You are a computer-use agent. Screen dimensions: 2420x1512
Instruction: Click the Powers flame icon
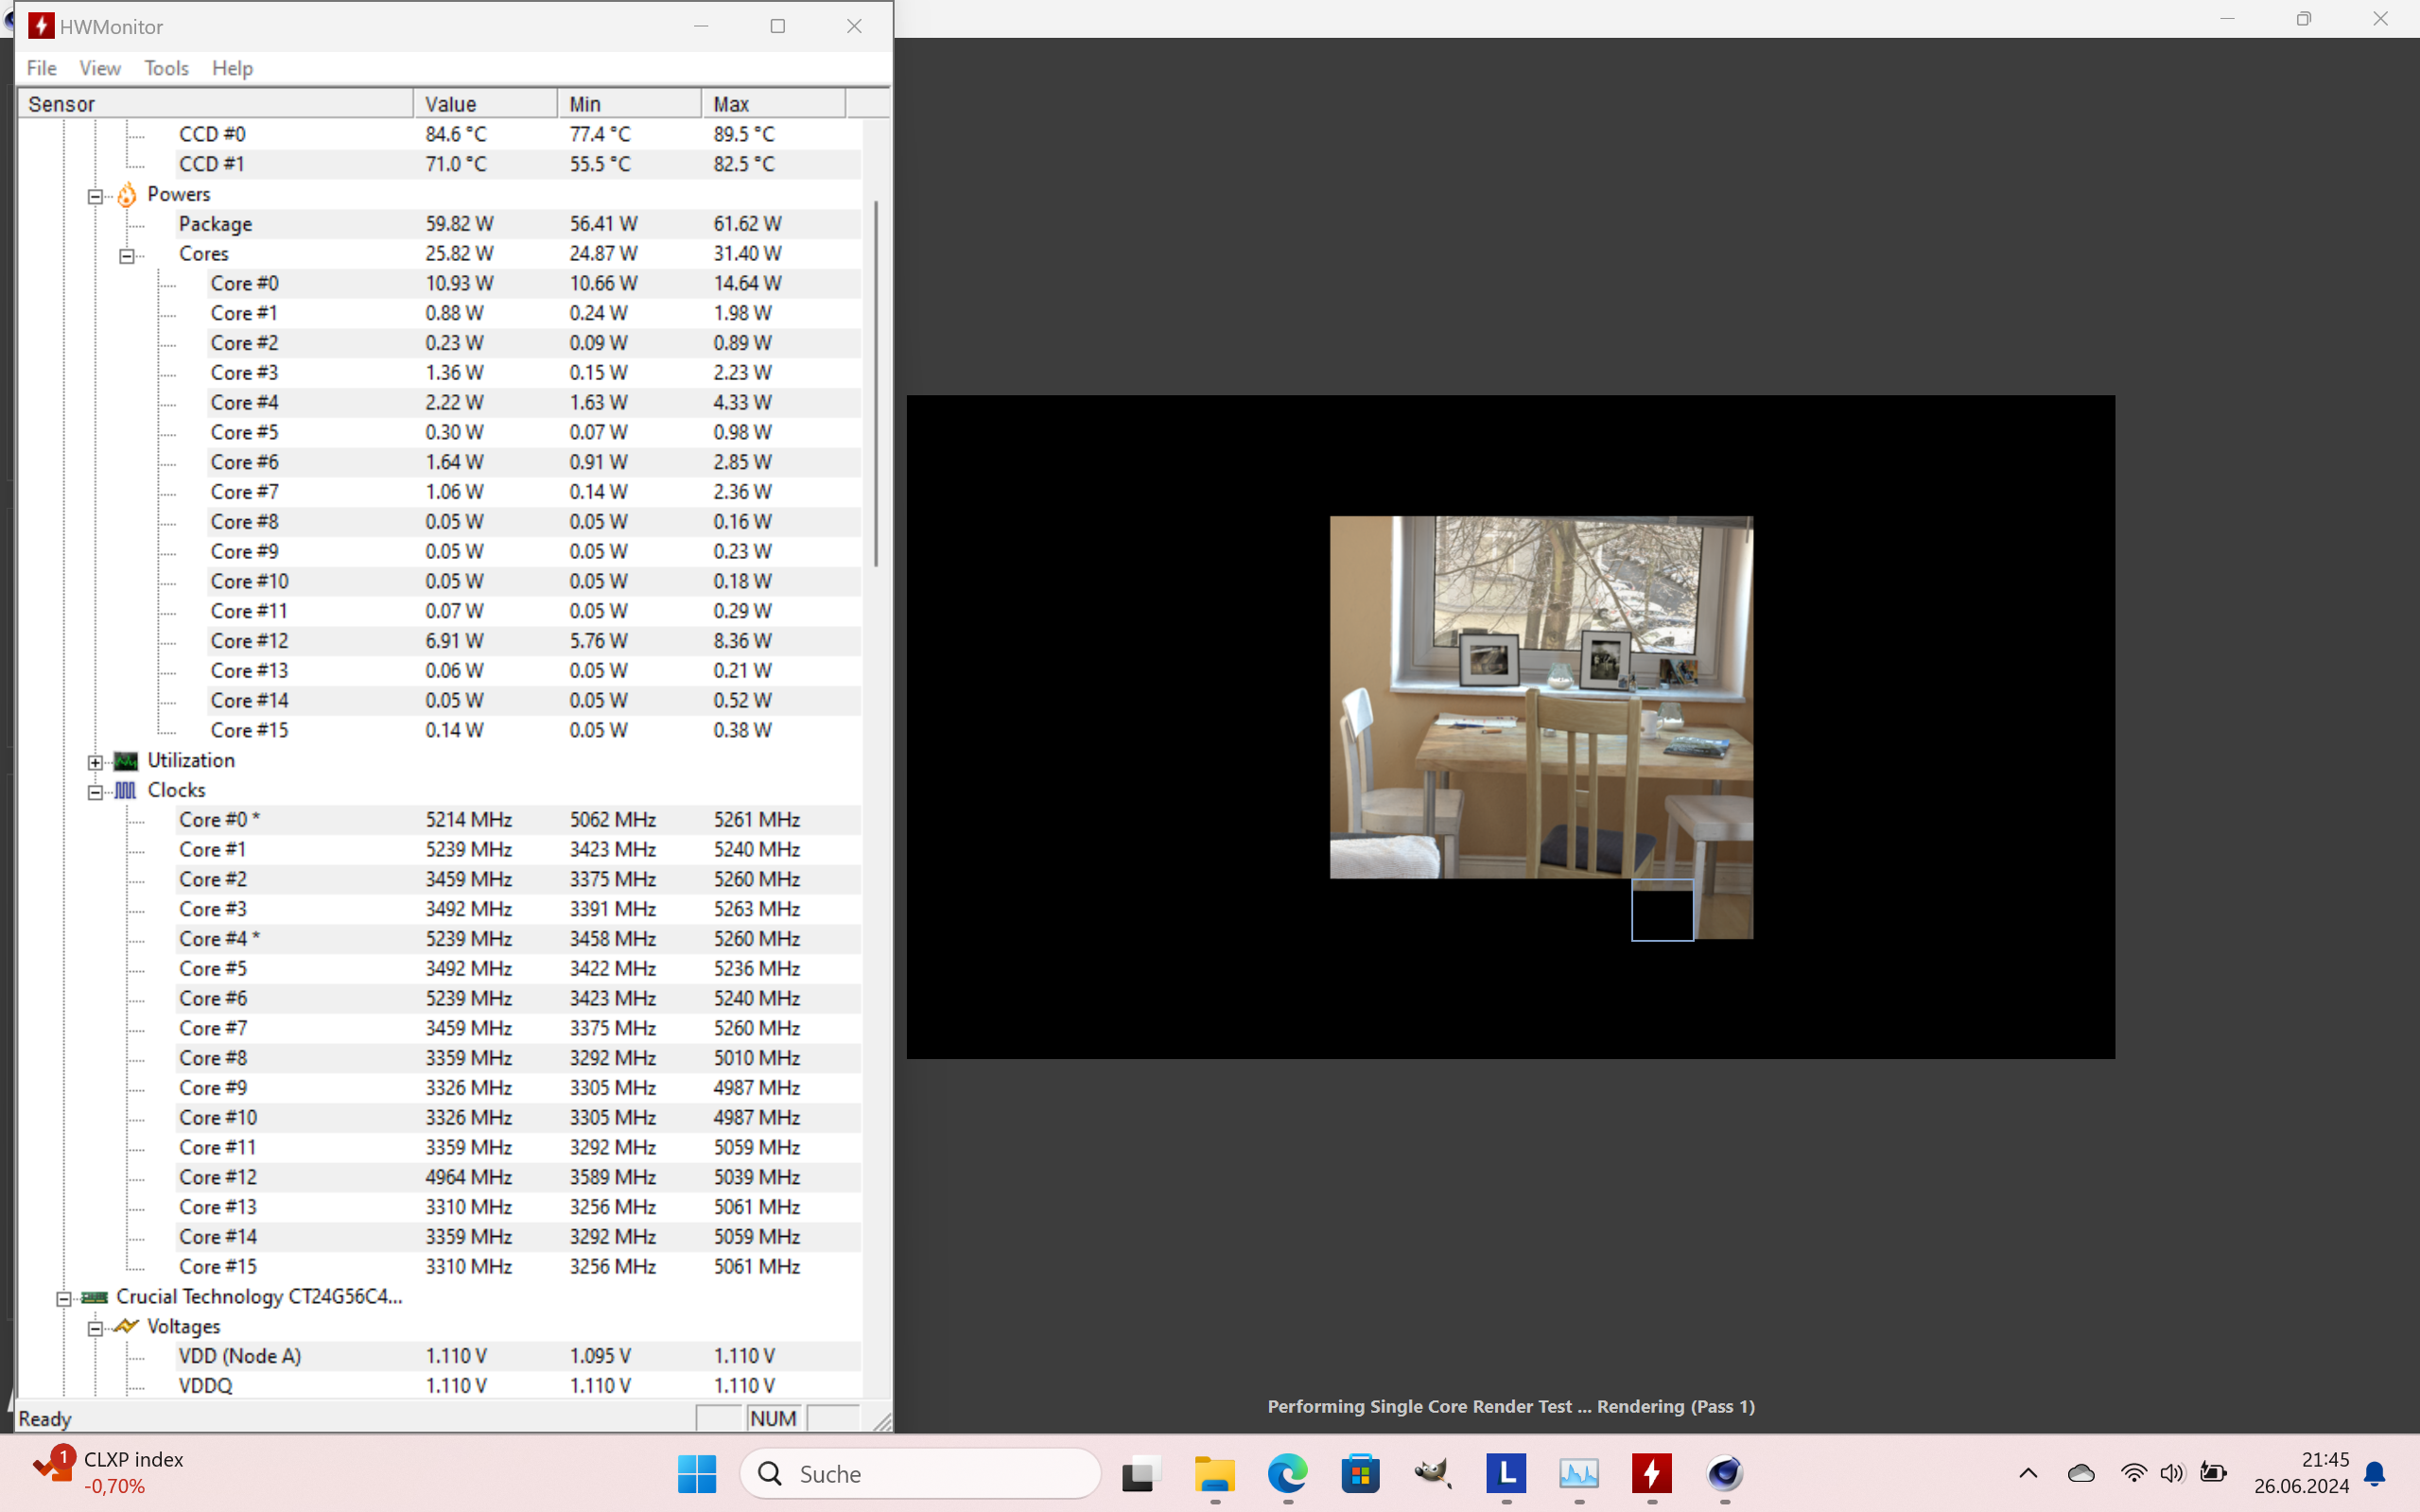click(127, 195)
